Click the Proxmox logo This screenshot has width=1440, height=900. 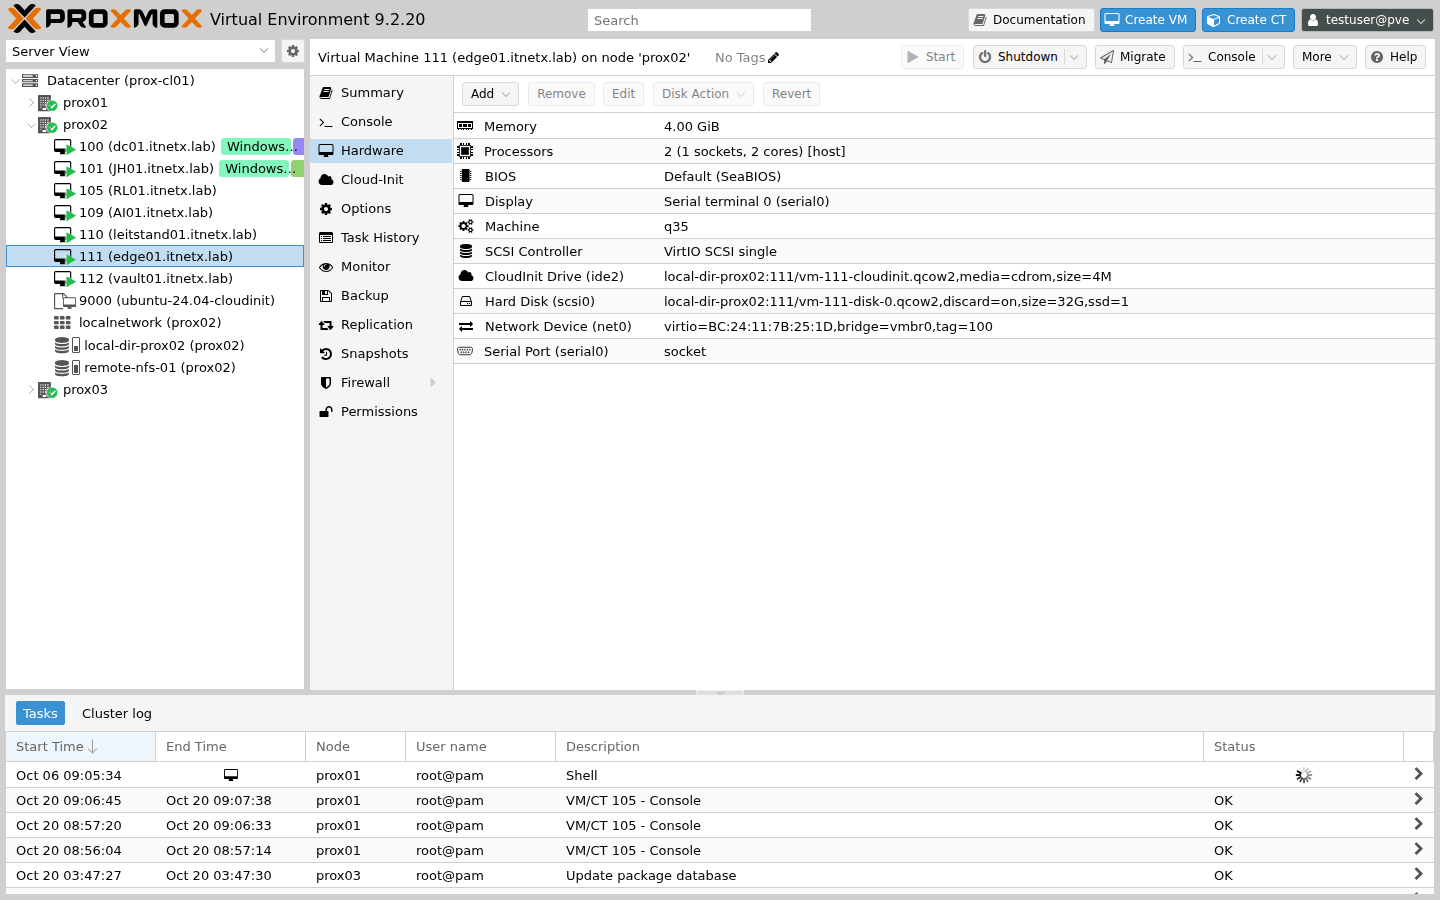point(105,19)
